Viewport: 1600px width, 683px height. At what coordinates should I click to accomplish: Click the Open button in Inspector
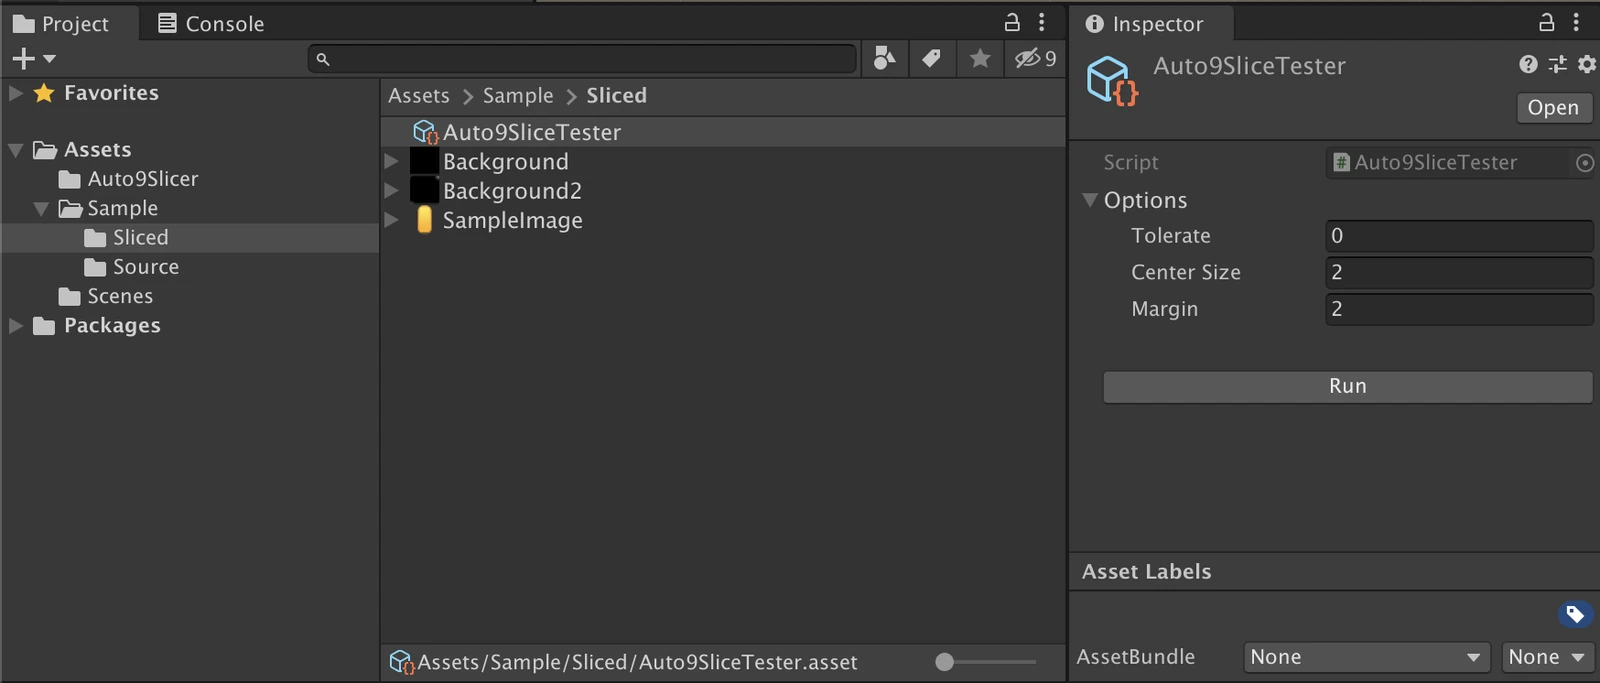click(1553, 108)
